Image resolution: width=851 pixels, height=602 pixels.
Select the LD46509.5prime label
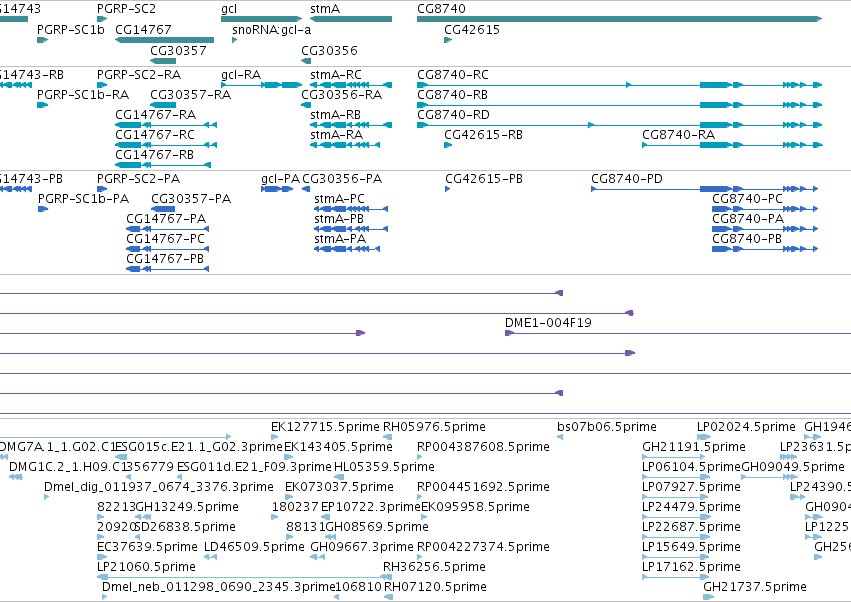coord(254,547)
